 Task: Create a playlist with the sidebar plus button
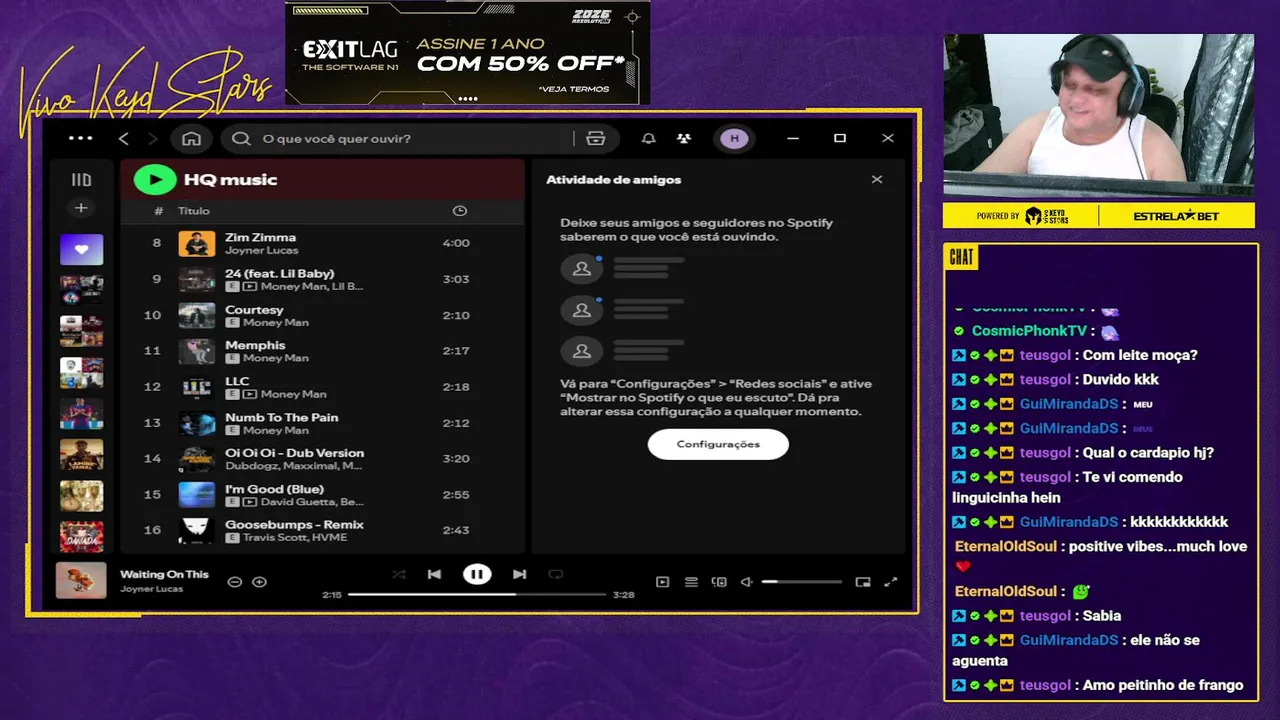click(81, 208)
